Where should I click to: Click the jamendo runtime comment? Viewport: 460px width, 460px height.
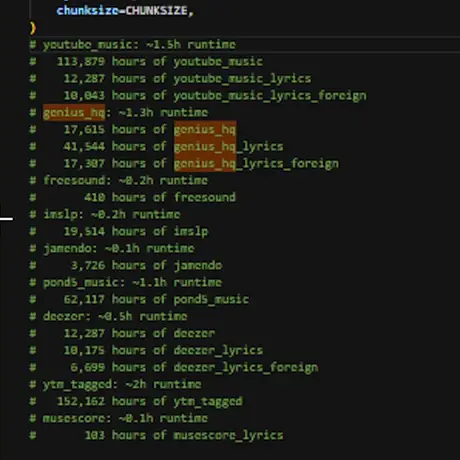[x=112, y=249]
